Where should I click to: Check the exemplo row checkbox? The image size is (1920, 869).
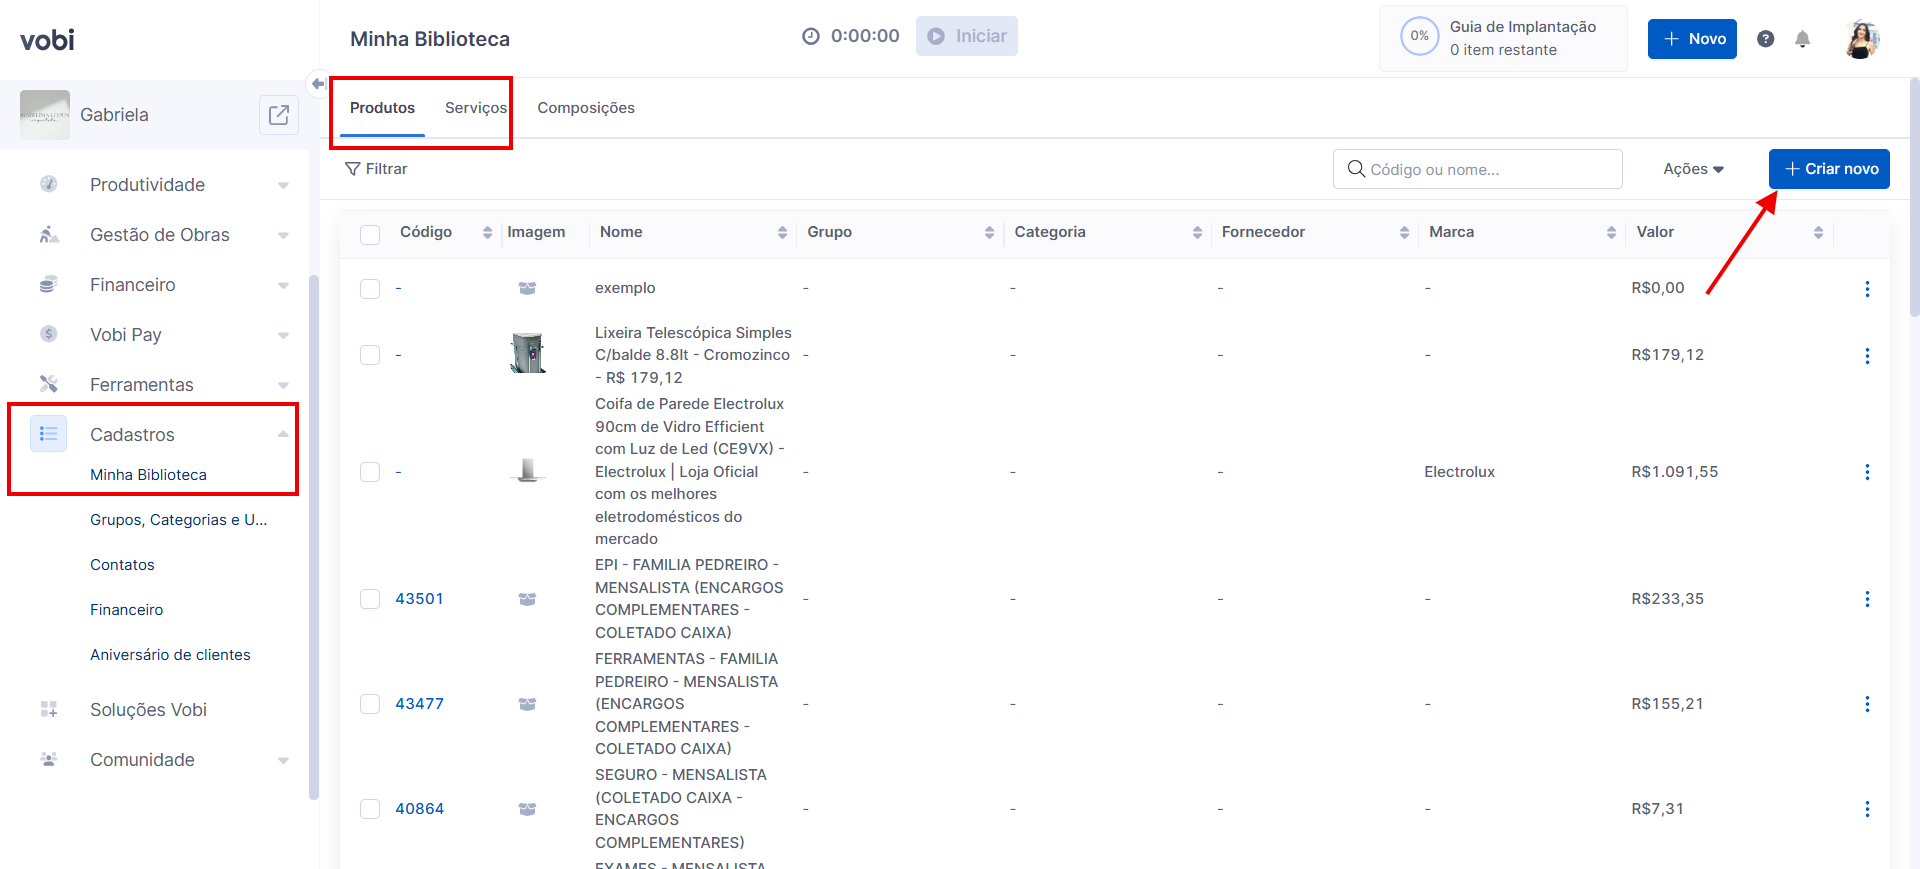coord(370,288)
